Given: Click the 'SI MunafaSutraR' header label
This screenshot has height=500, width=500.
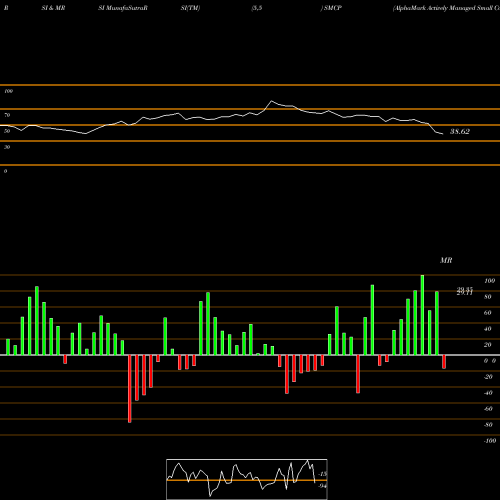Looking at the screenshot, I should click(123, 8).
